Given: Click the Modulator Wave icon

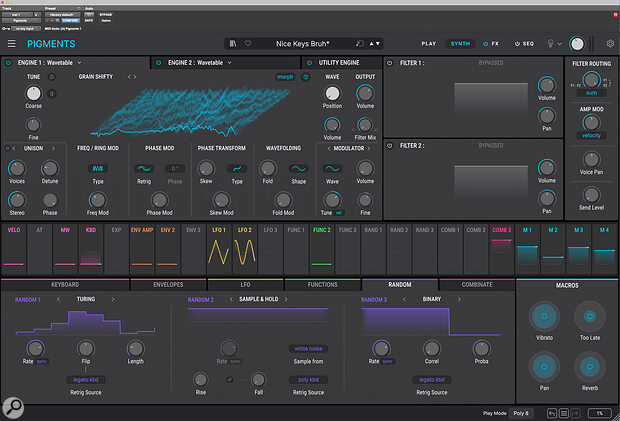Looking at the screenshot, I should (332, 169).
